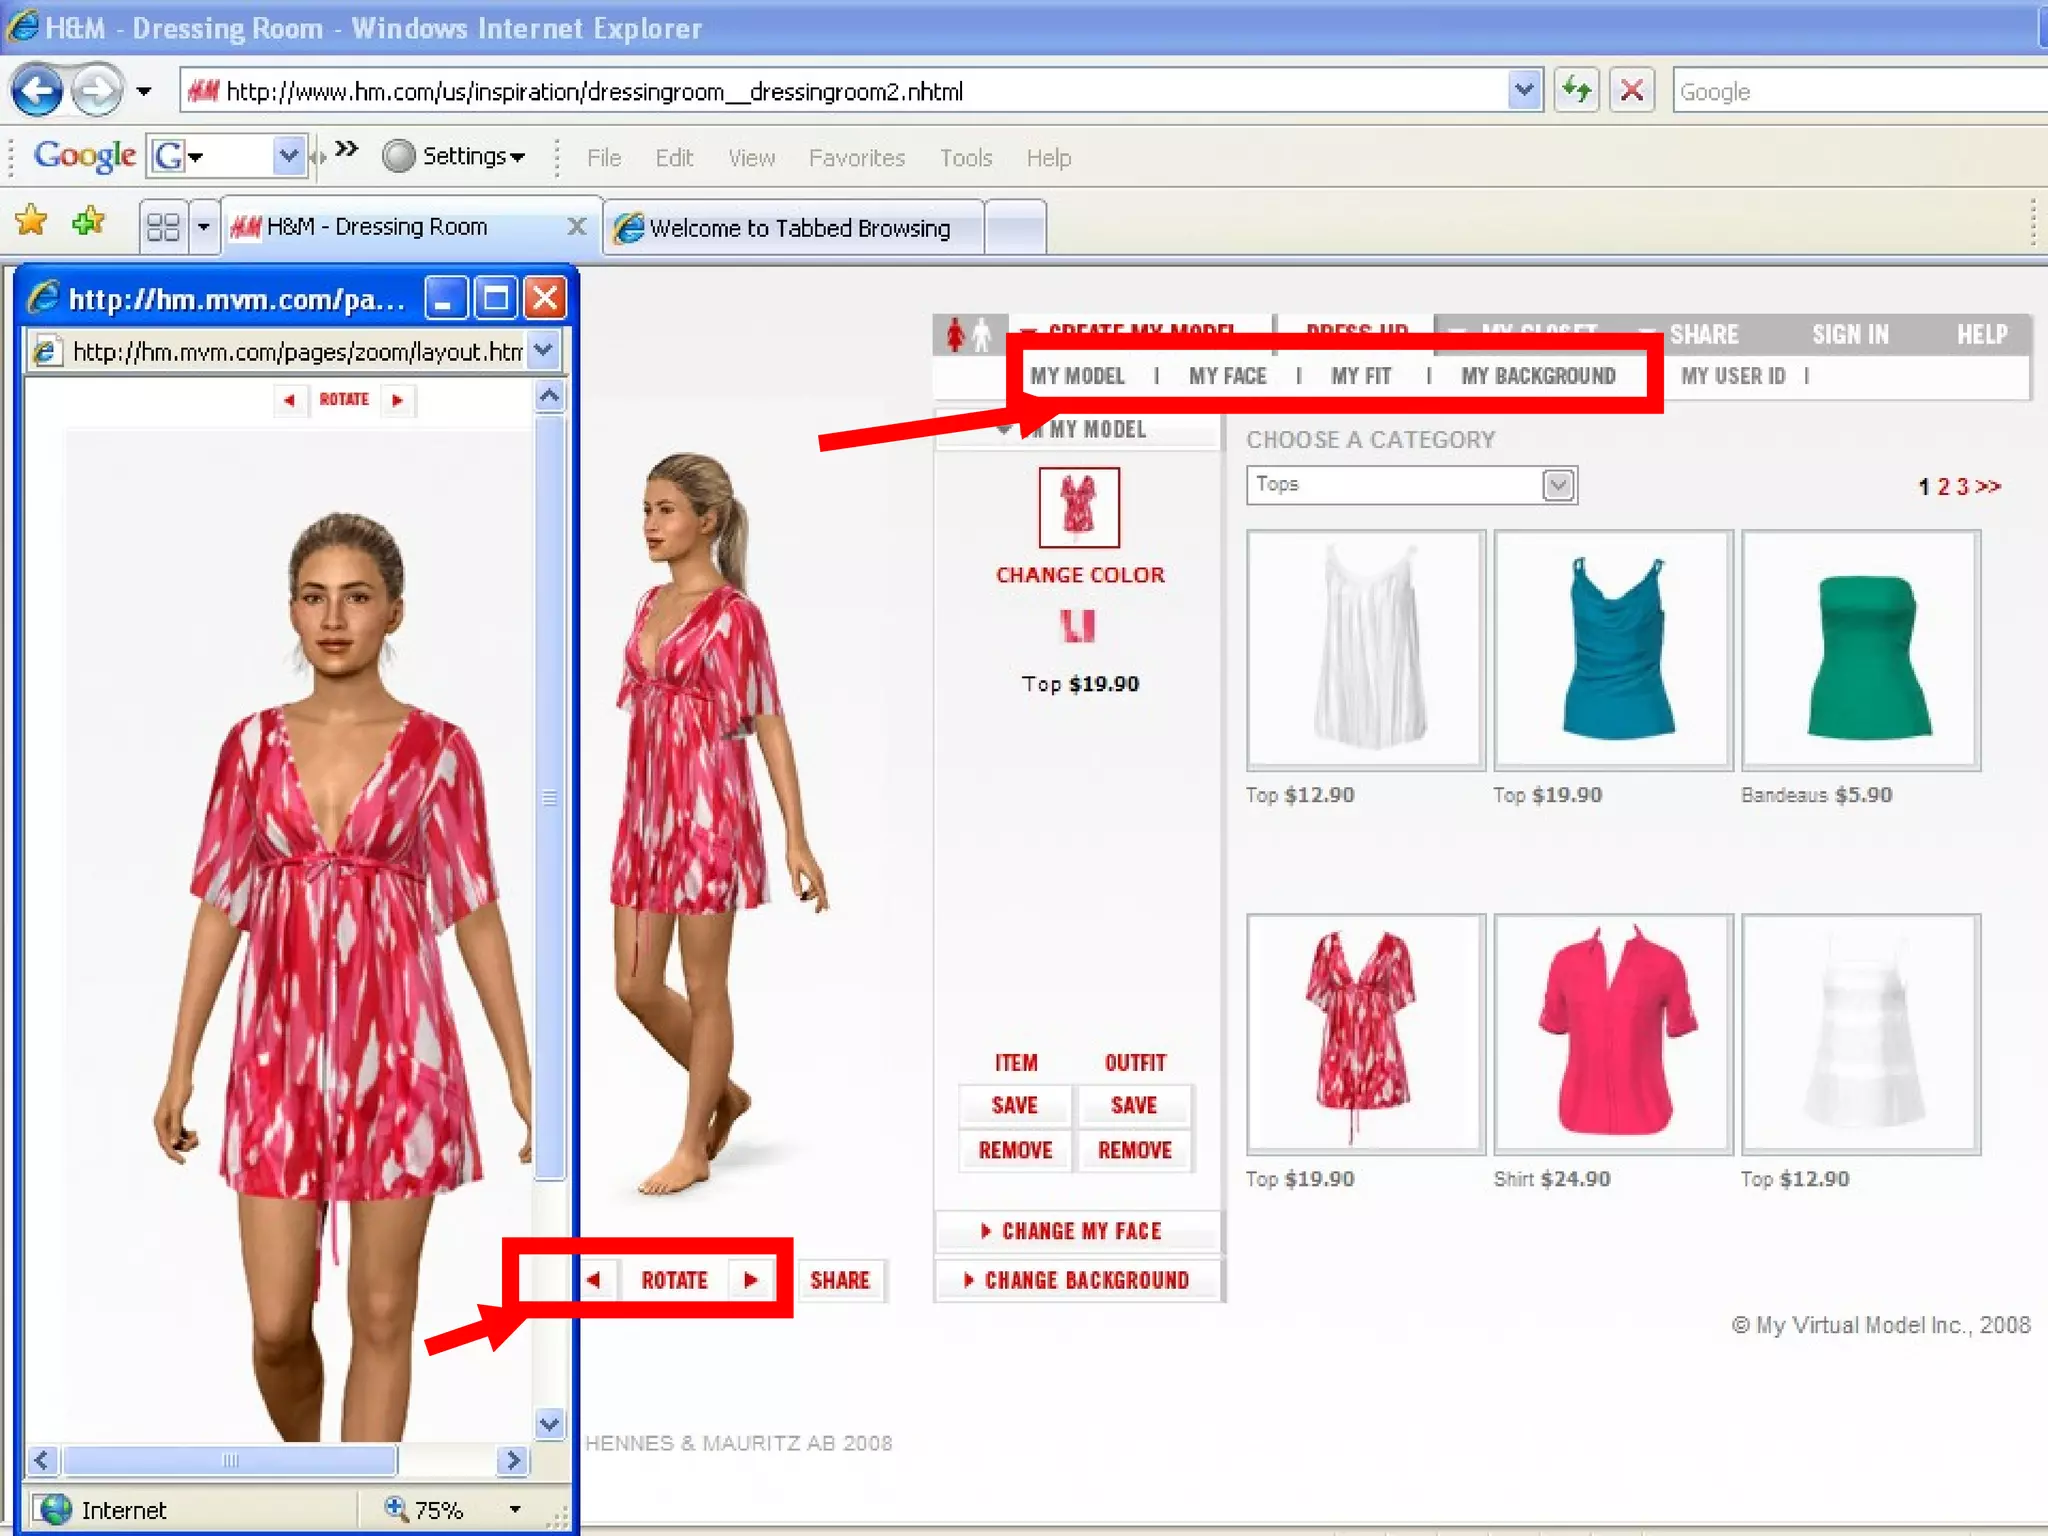
Task: Open the 75% zoom level dropdown
Action: [x=515, y=1509]
